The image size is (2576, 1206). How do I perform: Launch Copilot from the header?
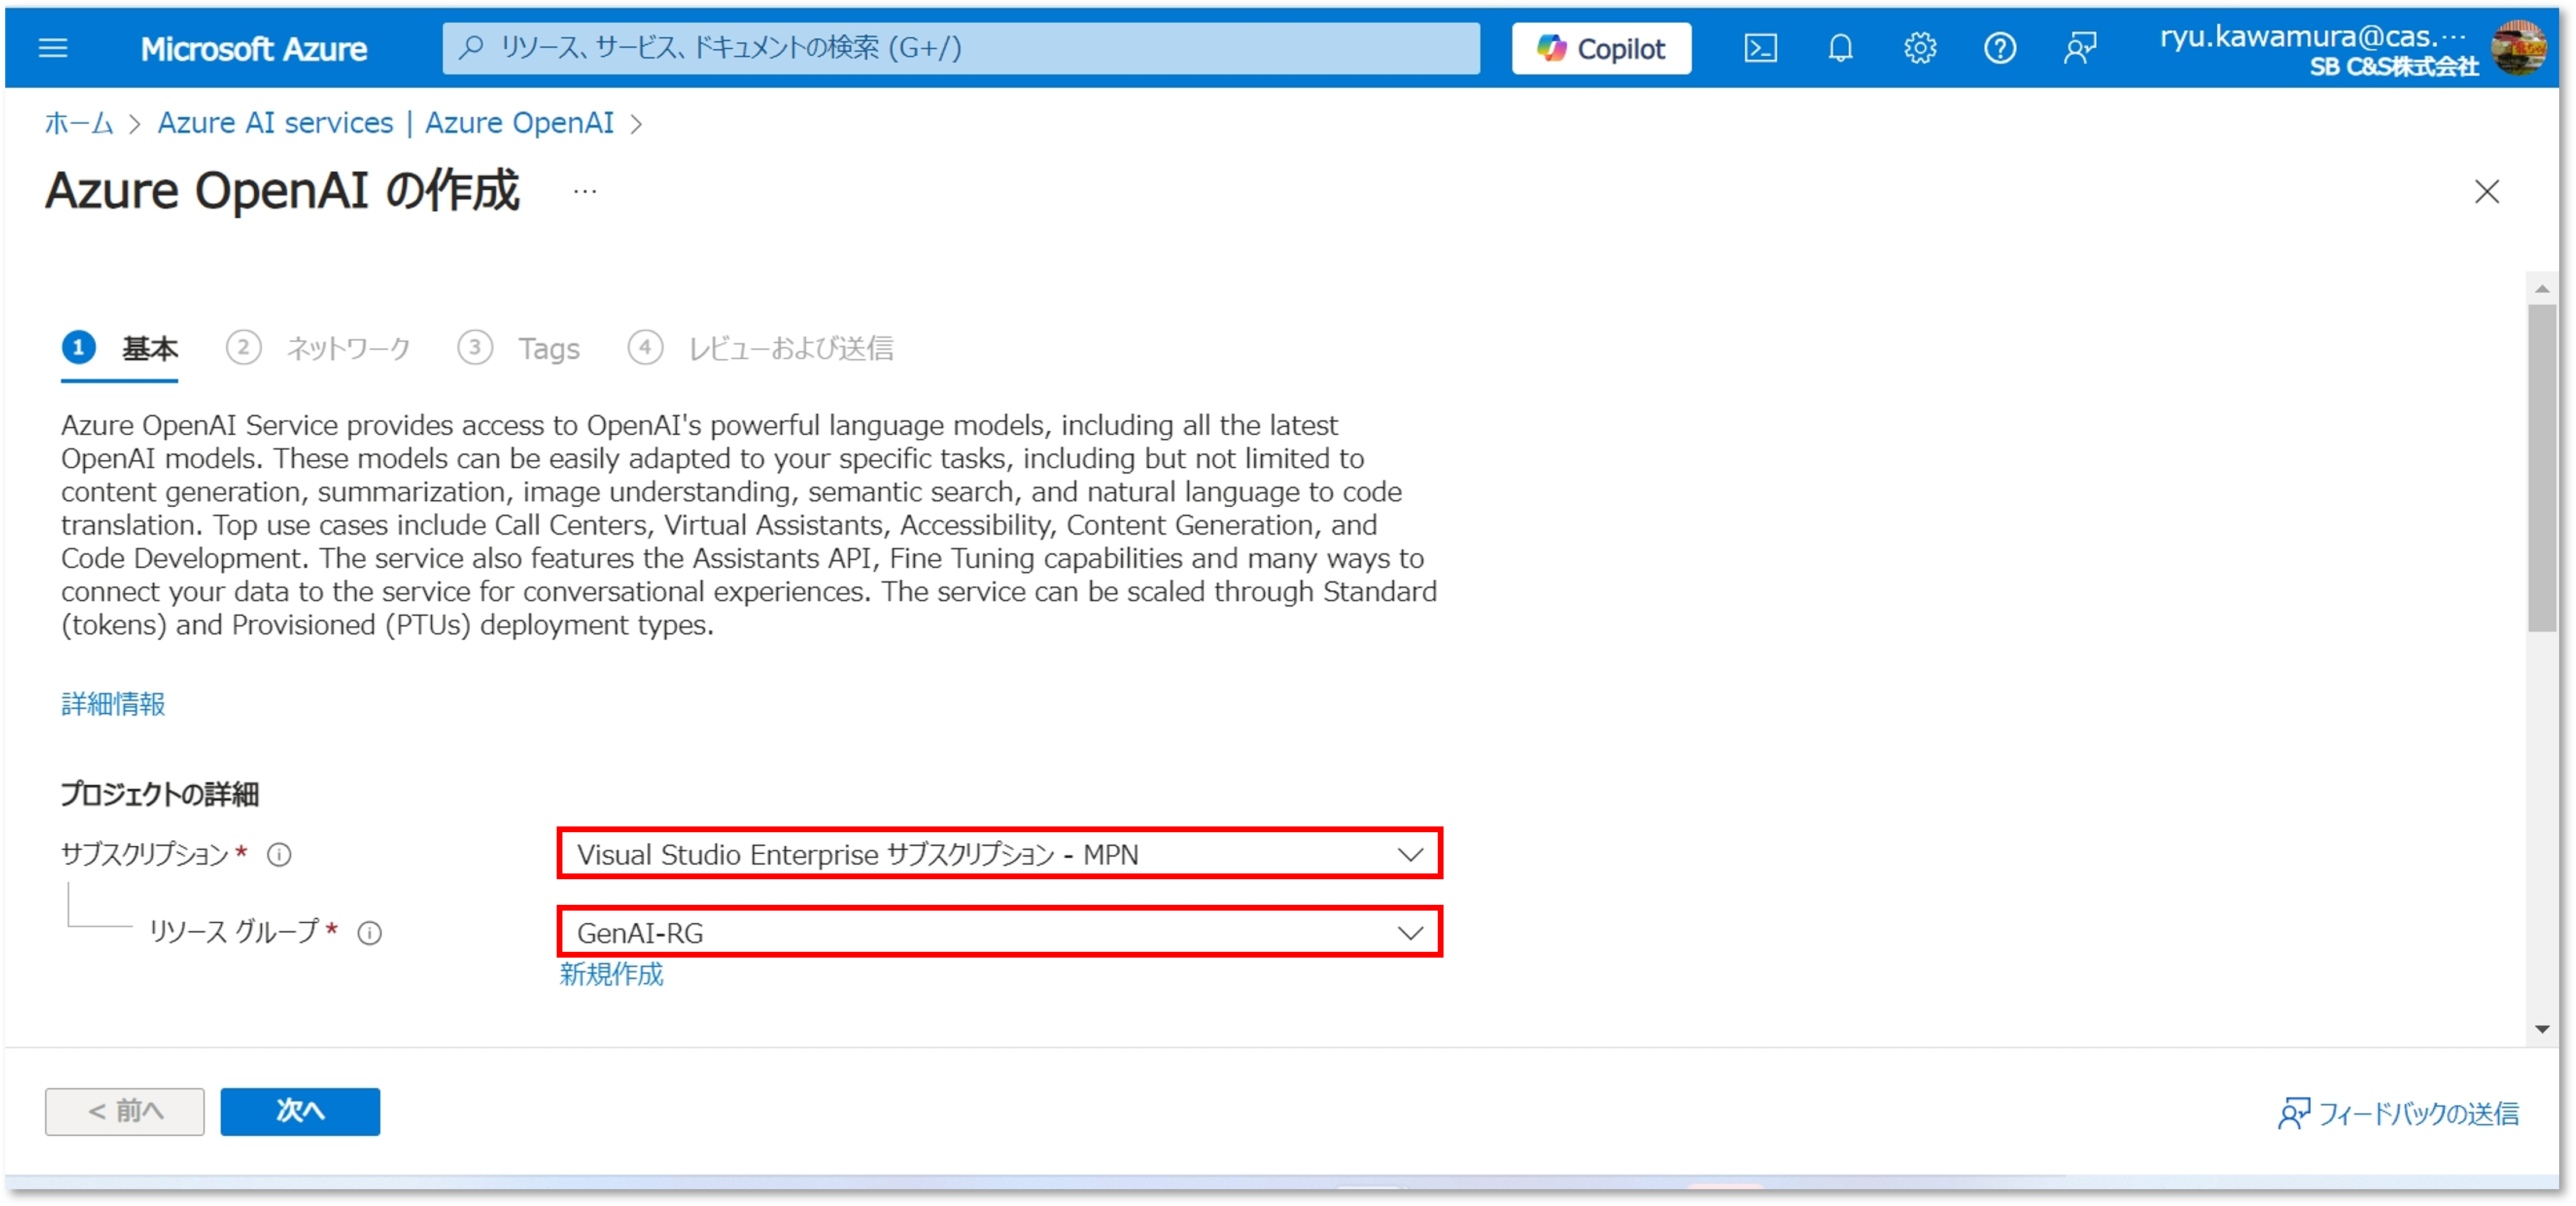pos(1601,48)
